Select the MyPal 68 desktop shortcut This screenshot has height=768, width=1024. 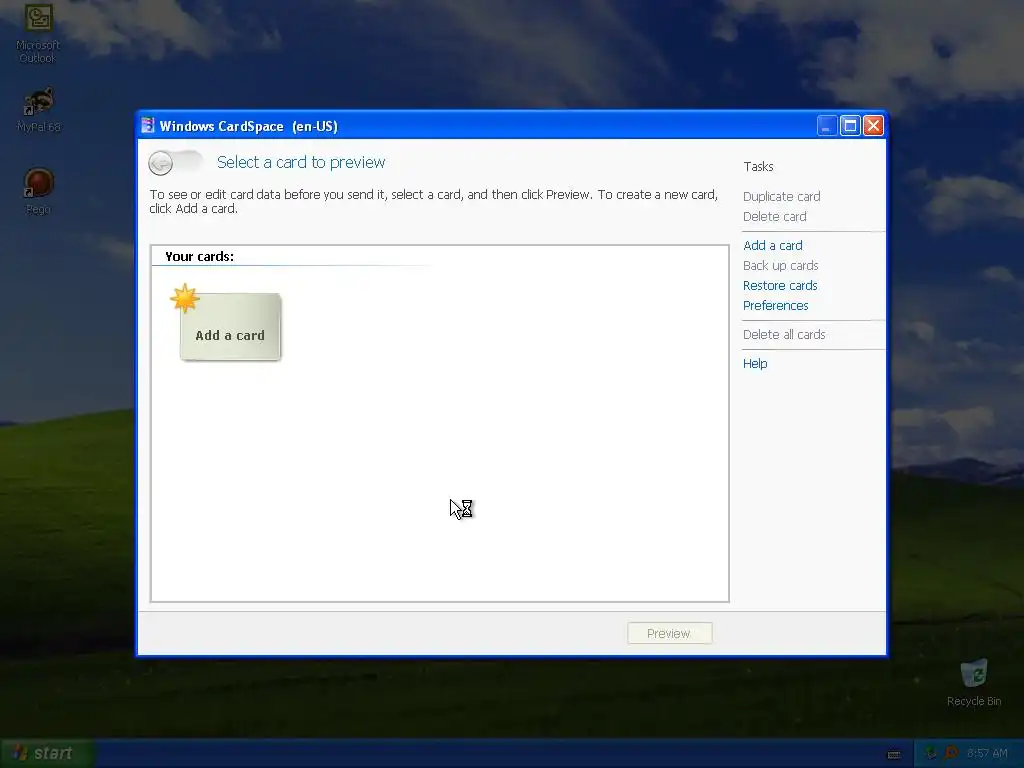(39, 110)
